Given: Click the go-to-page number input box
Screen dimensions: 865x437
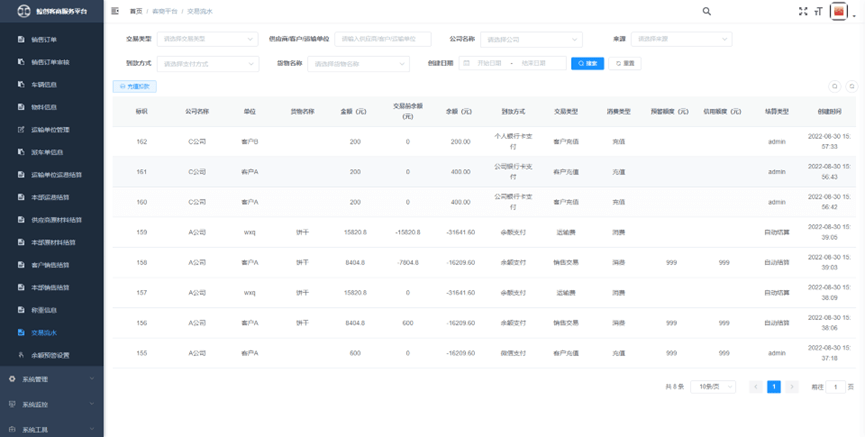Looking at the screenshot, I should (835, 387).
